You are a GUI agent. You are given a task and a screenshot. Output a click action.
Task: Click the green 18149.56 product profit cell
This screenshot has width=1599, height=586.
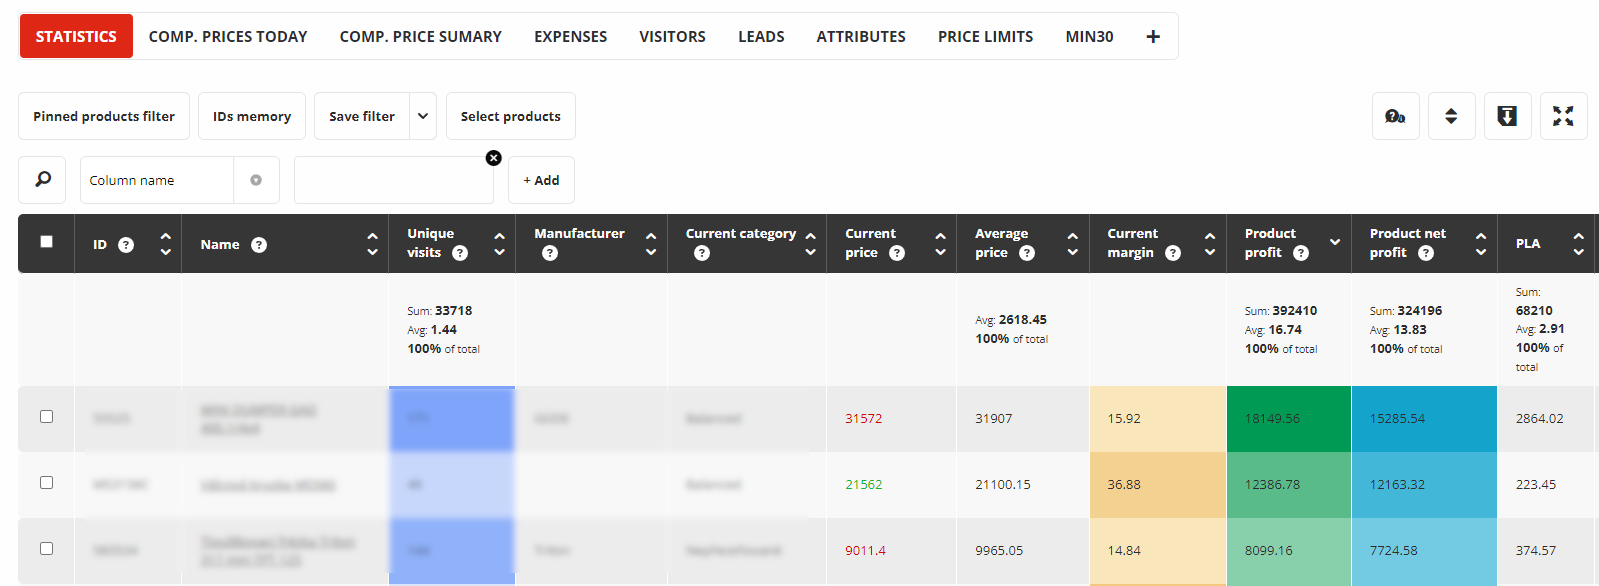[1289, 418]
